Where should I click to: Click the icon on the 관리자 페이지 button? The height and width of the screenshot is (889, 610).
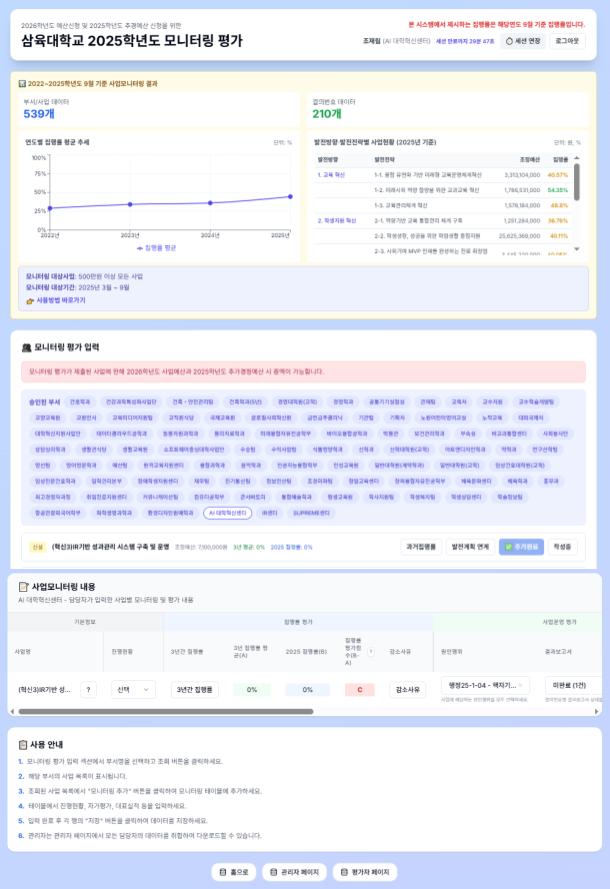pos(273,872)
